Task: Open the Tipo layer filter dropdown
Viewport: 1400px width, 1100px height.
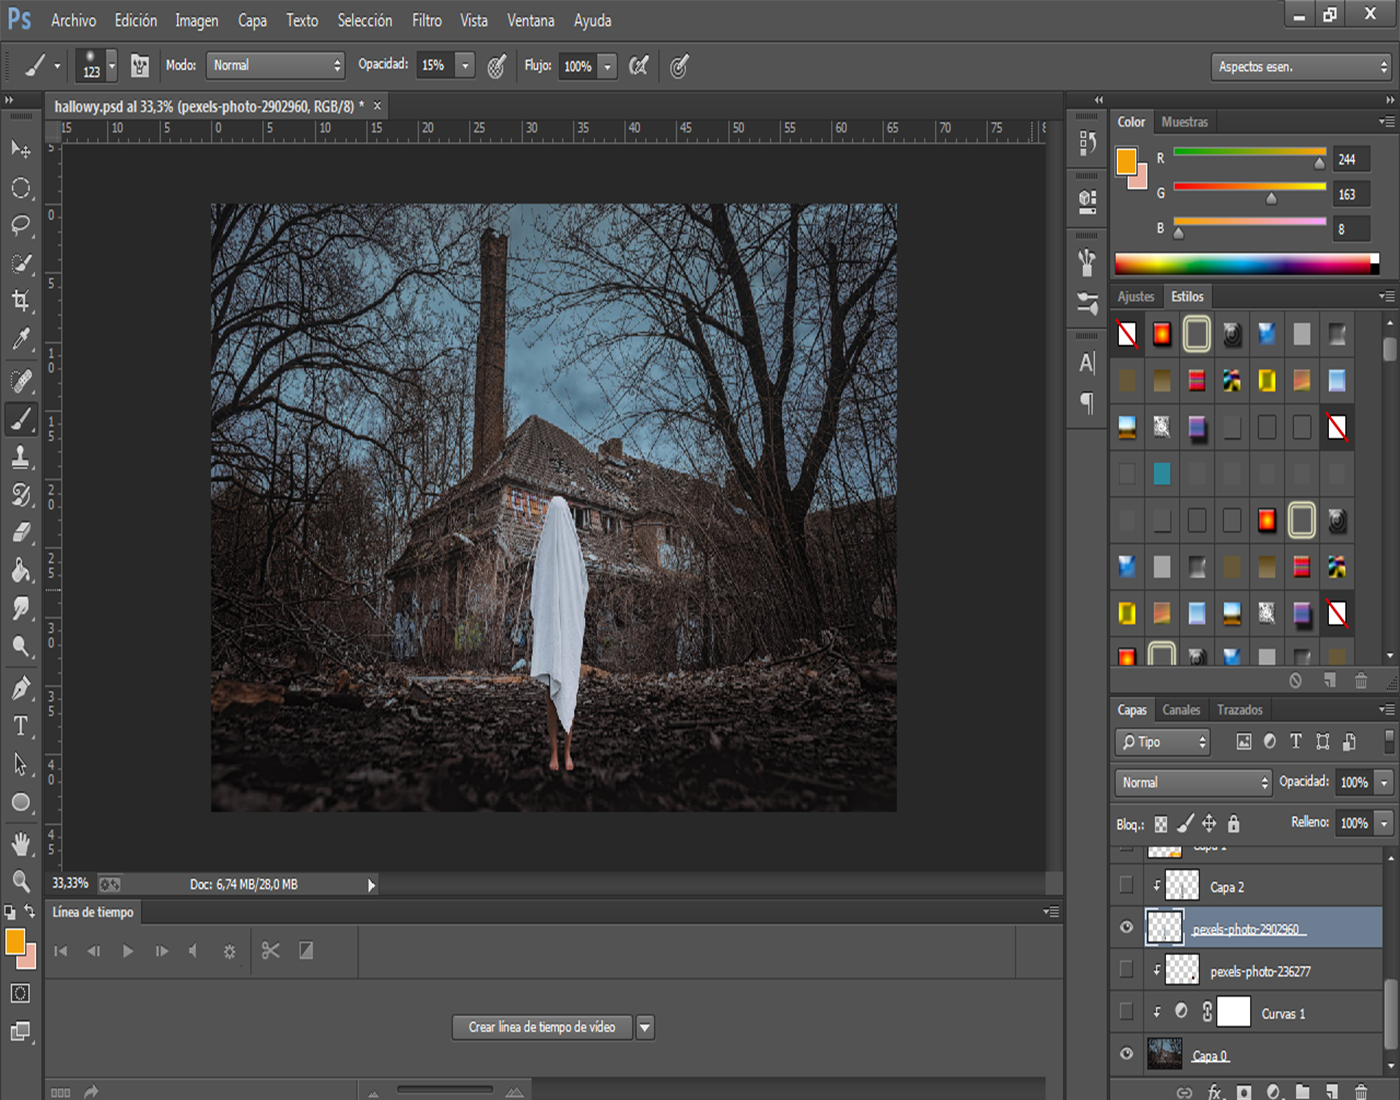Action: tap(1163, 742)
